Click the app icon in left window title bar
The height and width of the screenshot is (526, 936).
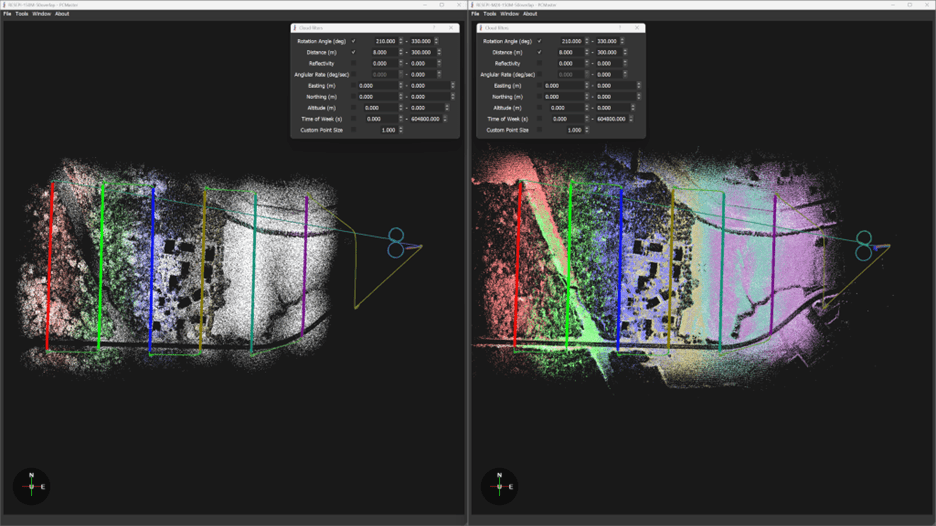(x=4, y=4)
